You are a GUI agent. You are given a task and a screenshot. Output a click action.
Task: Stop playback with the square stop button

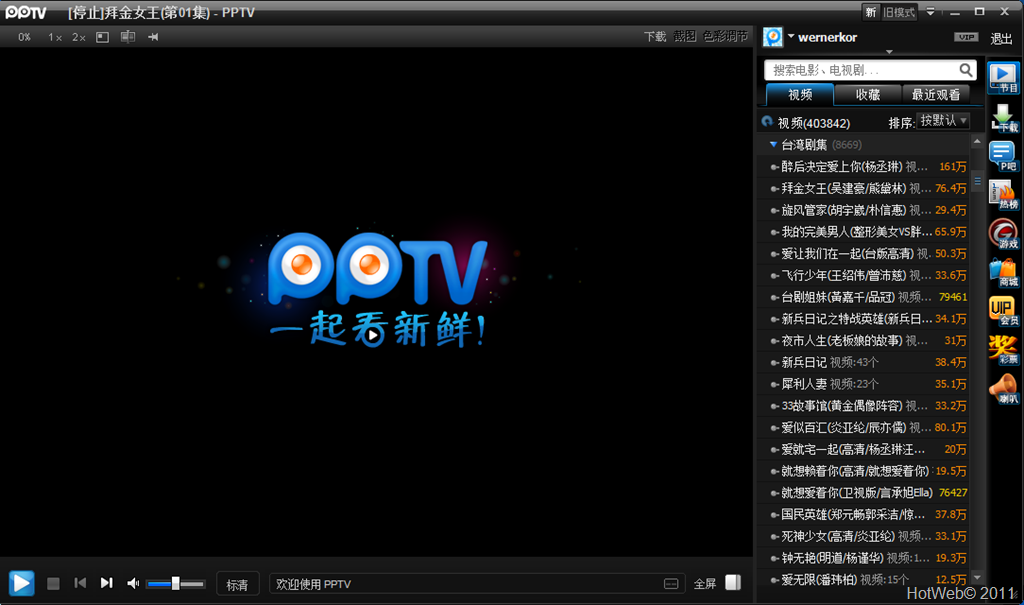click(x=54, y=583)
